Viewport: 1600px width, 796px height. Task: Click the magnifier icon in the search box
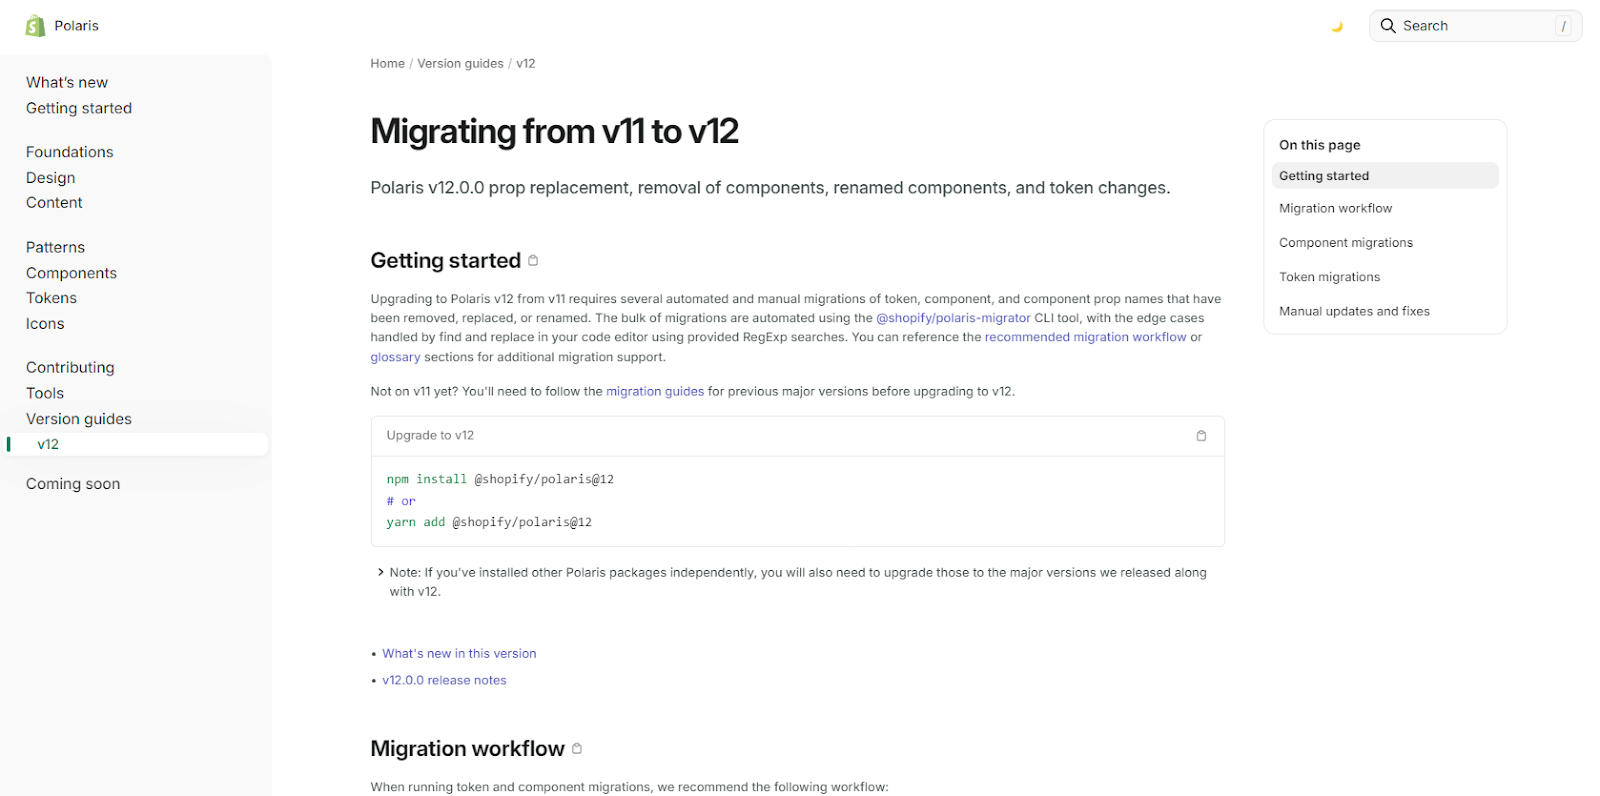pyautogui.click(x=1388, y=26)
